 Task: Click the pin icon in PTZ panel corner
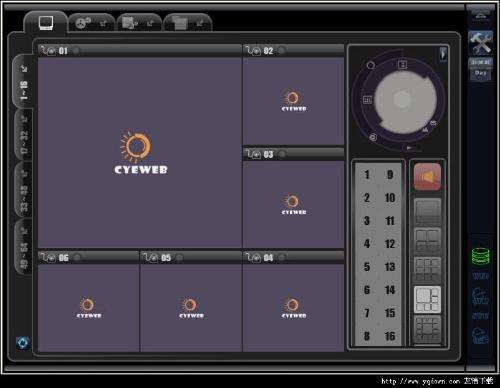click(x=443, y=54)
